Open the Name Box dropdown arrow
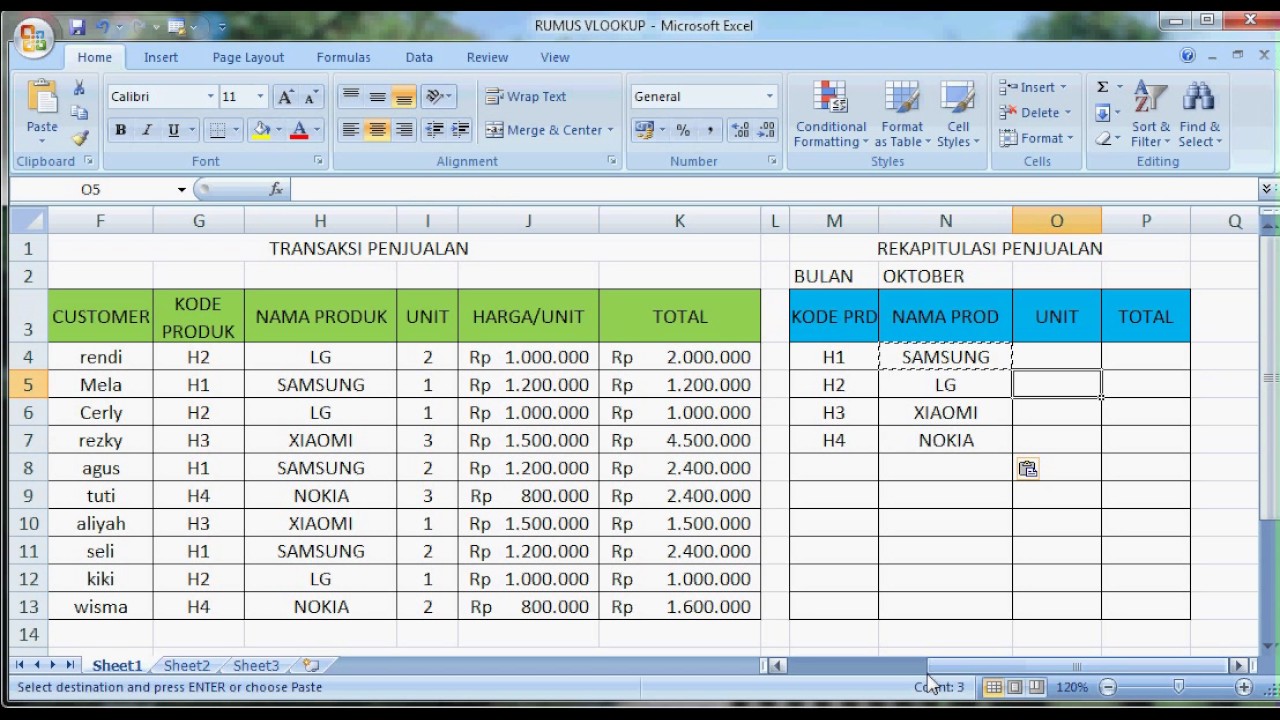 [x=182, y=189]
